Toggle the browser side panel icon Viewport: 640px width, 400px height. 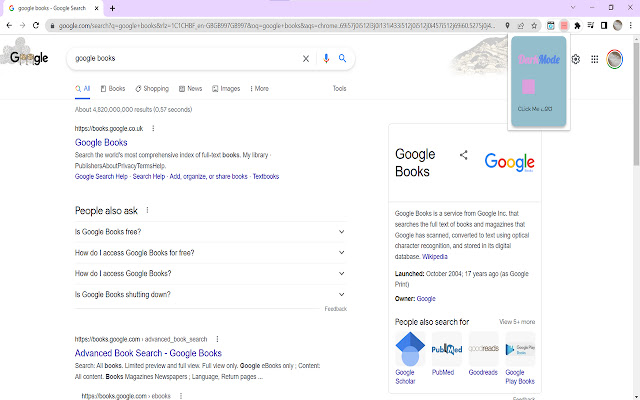click(604, 26)
